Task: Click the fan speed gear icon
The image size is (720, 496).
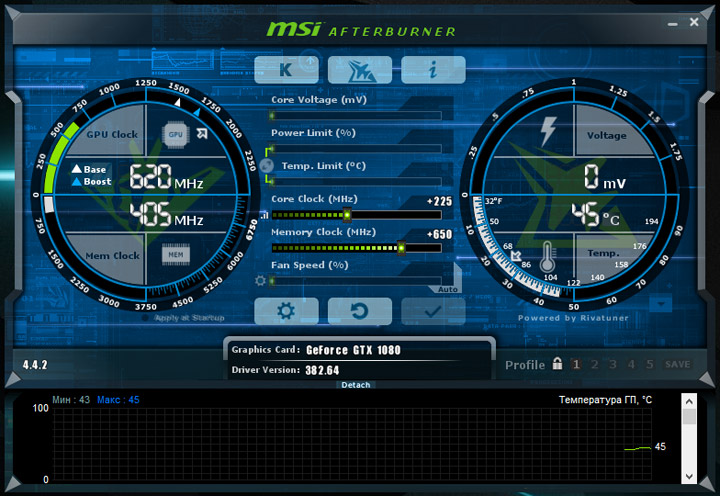Action: [260, 280]
